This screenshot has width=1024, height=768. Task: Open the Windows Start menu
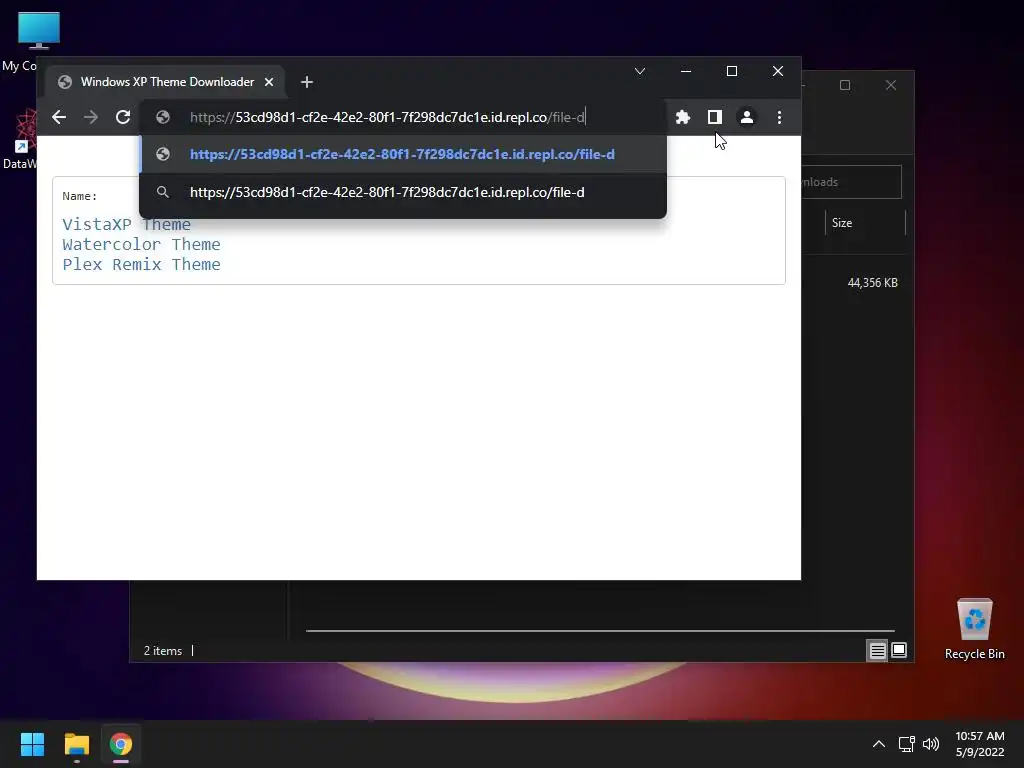(x=32, y=744)
